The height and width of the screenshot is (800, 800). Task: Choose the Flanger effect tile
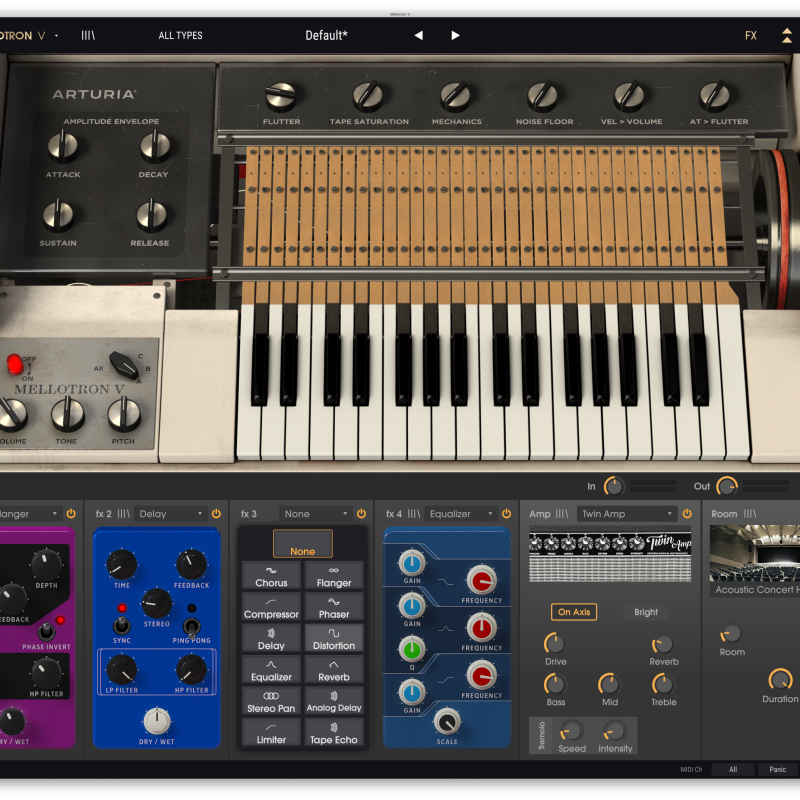pos(334,576)
